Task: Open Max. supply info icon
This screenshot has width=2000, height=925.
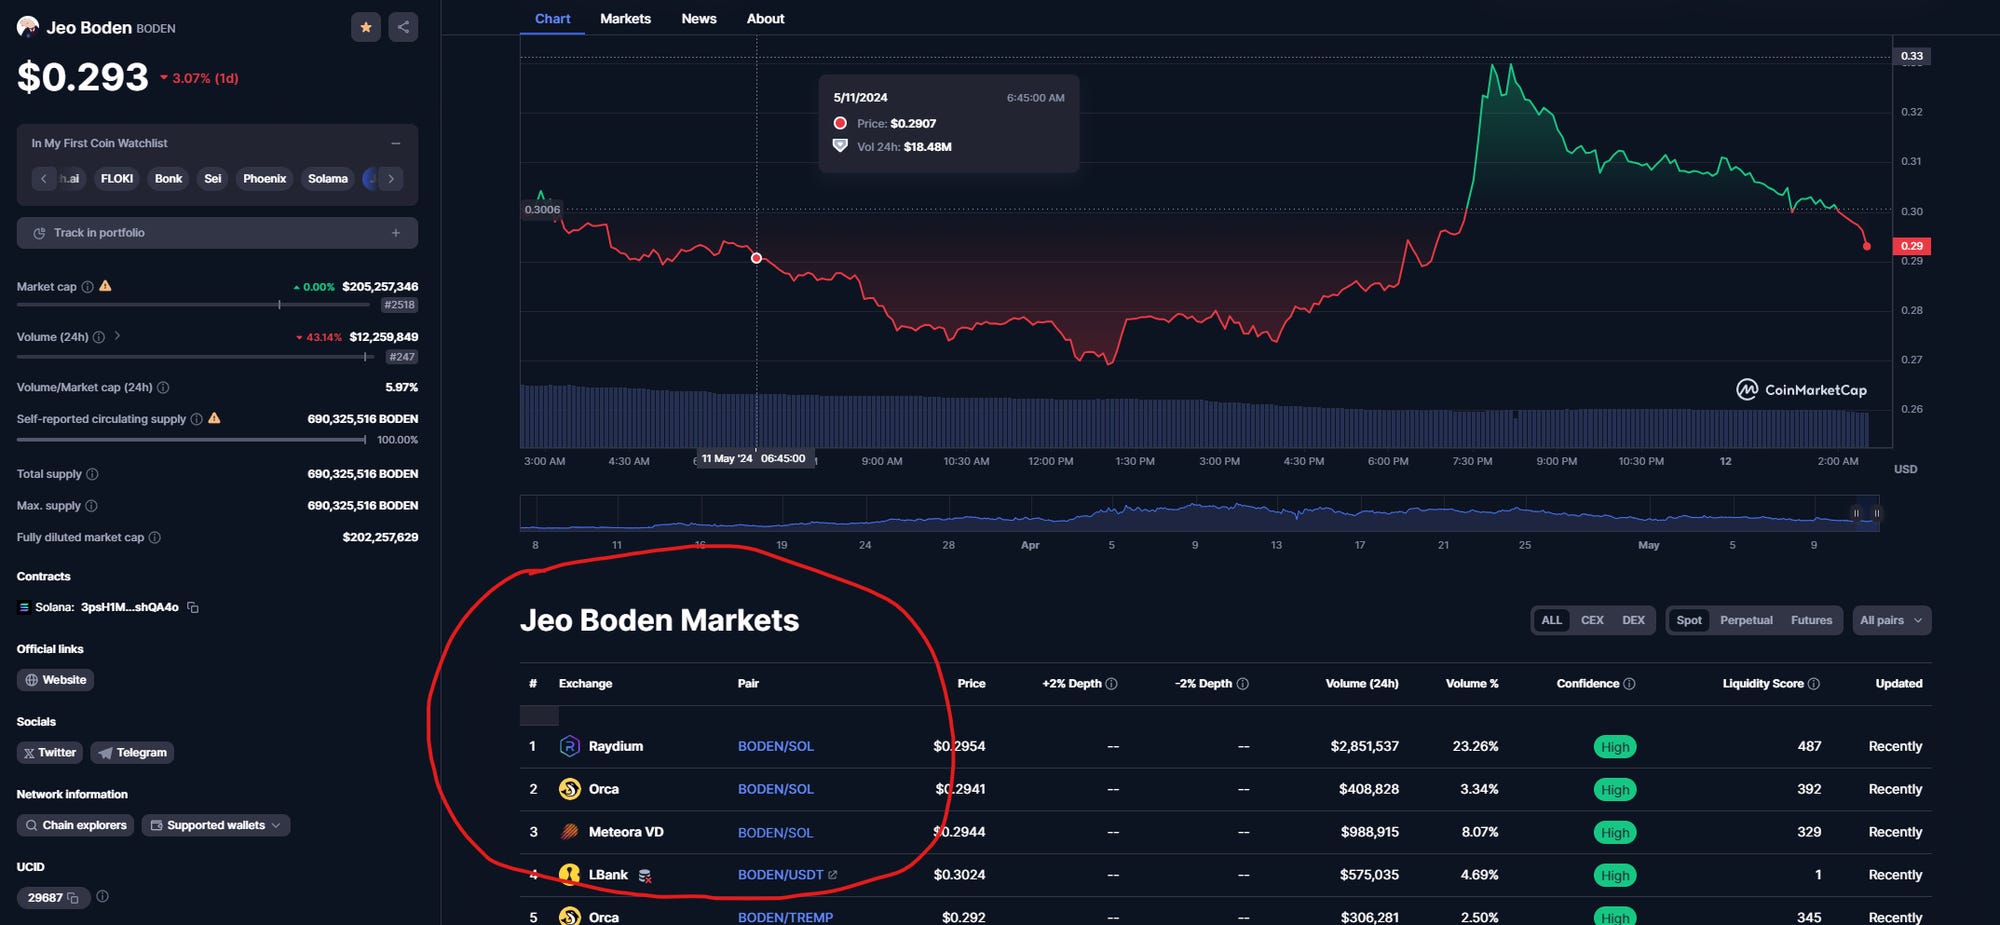Action: [91, 506]
